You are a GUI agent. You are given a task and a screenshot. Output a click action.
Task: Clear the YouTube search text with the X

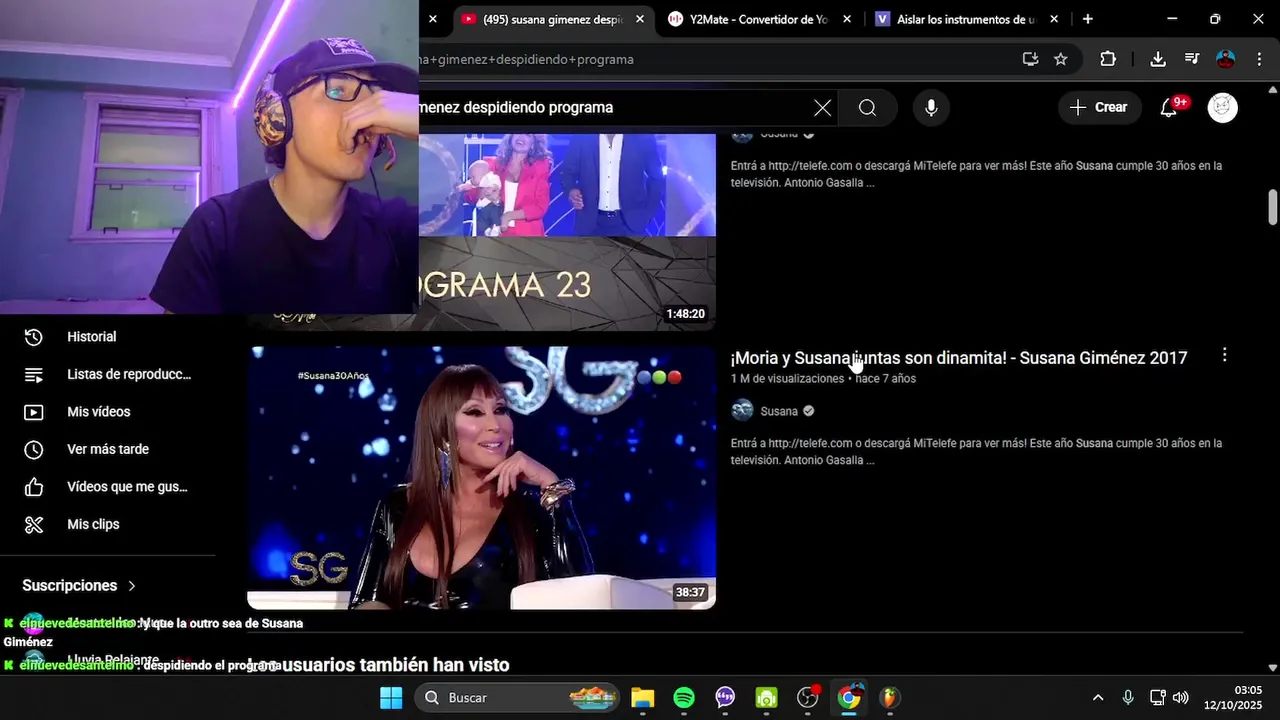822,108
